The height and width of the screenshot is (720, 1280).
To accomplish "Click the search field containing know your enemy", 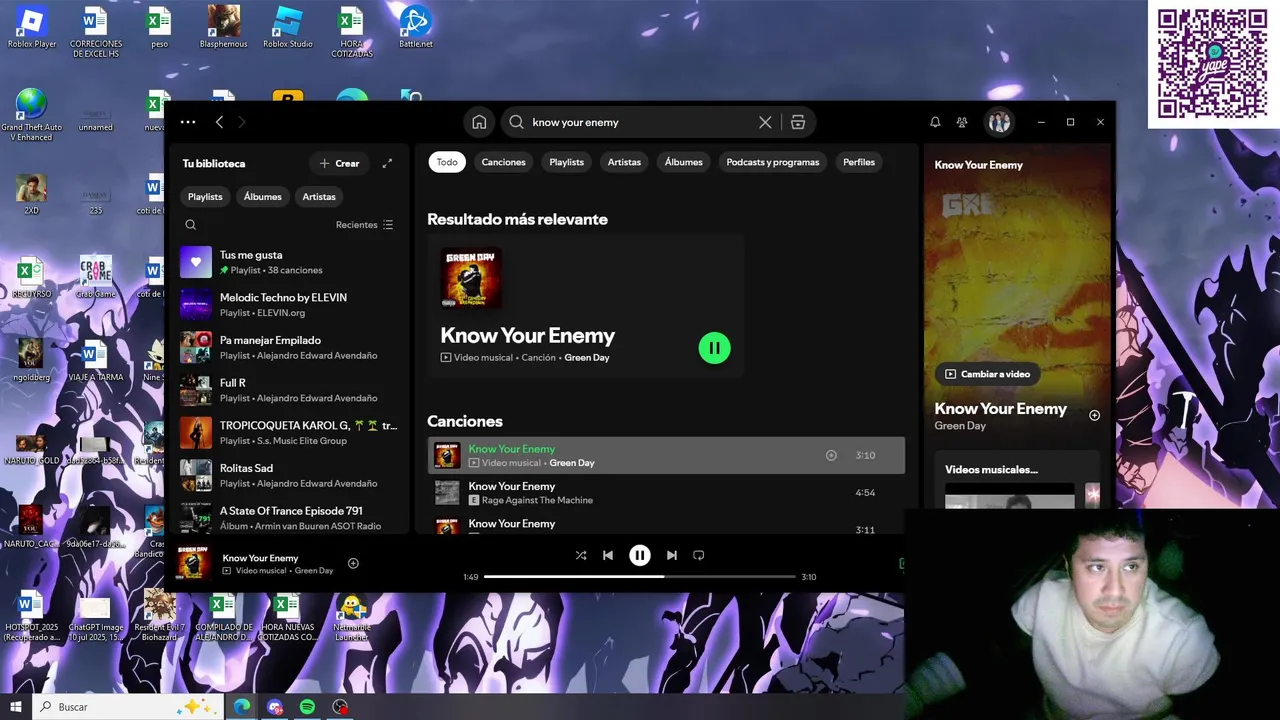I will click(640, 122).
